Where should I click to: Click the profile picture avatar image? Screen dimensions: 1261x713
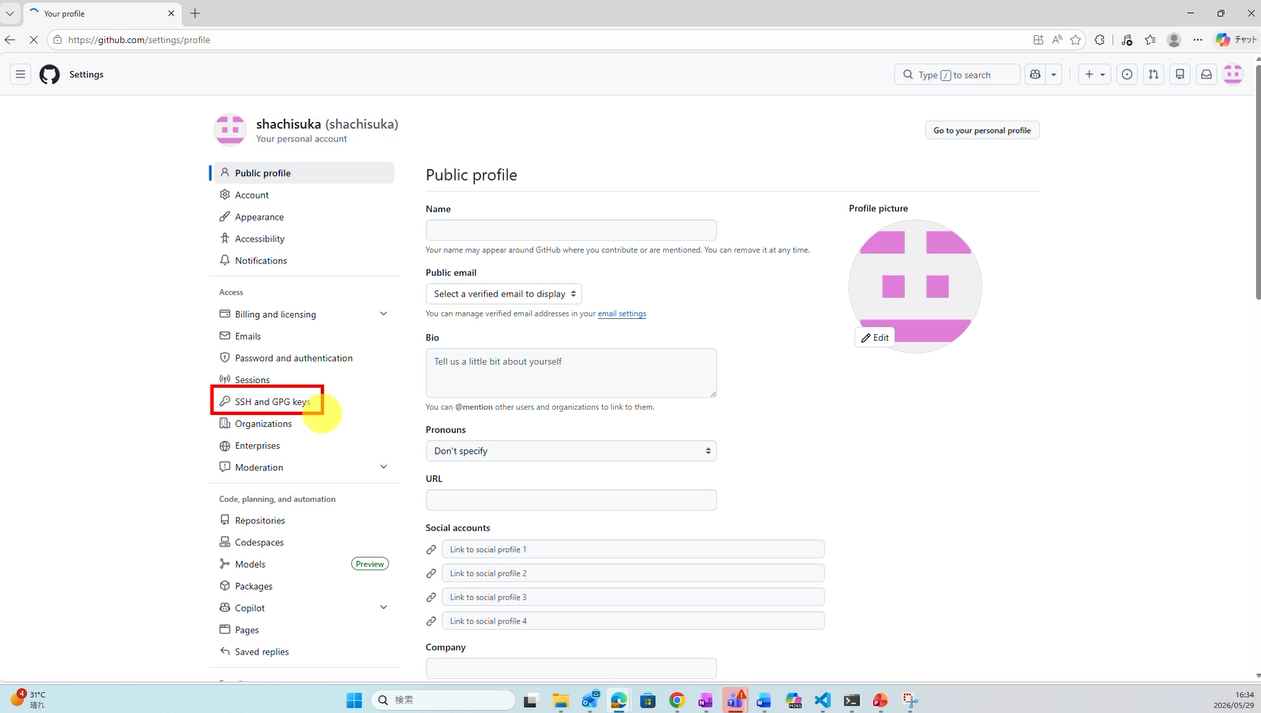[x=915, y=286]
